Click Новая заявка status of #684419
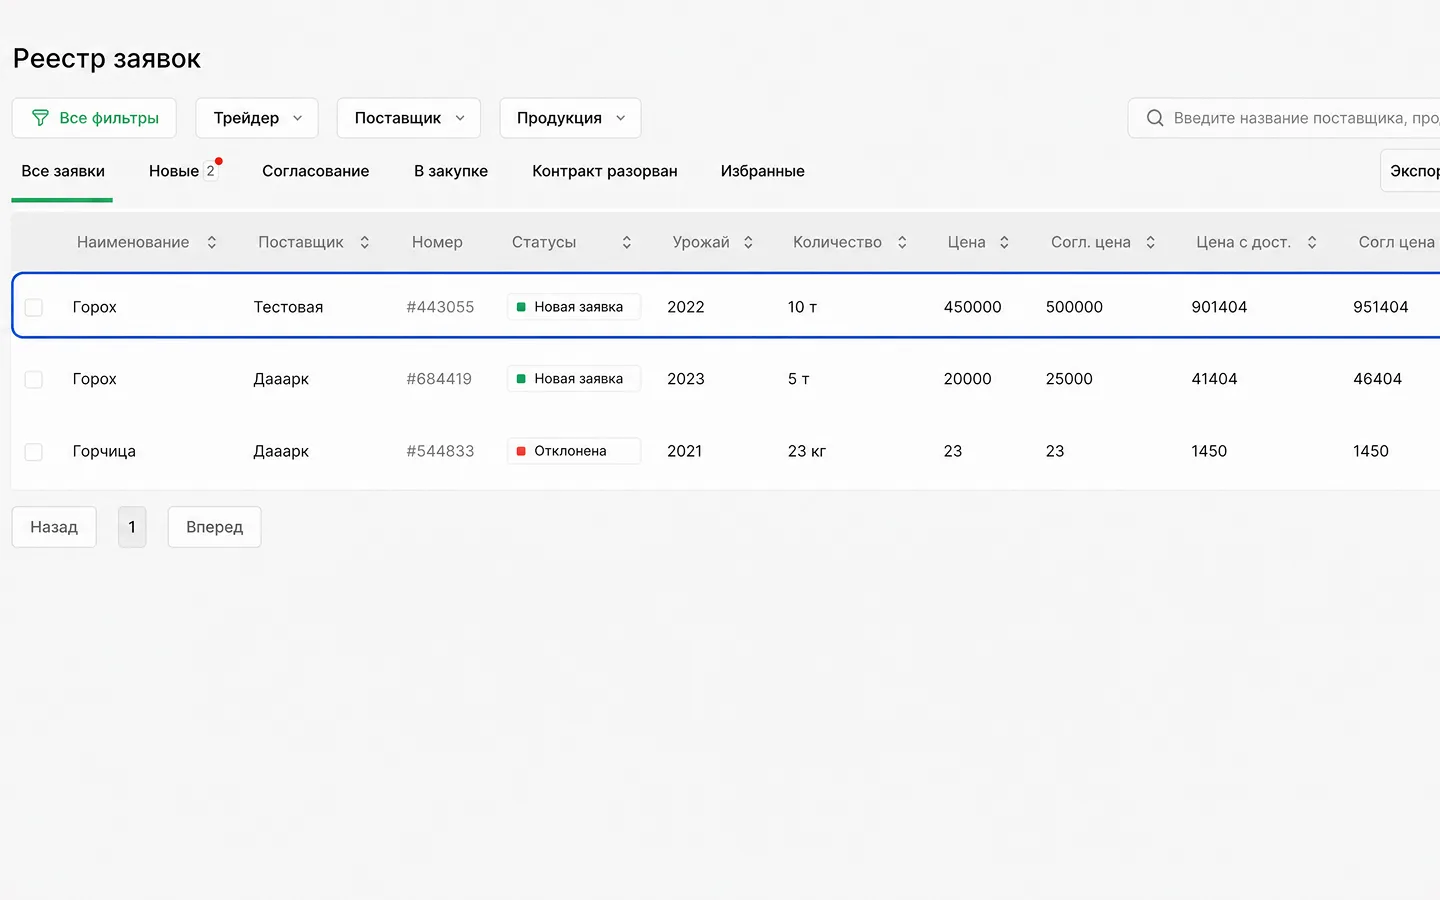The image size is (1440, 900). point(574,379)
